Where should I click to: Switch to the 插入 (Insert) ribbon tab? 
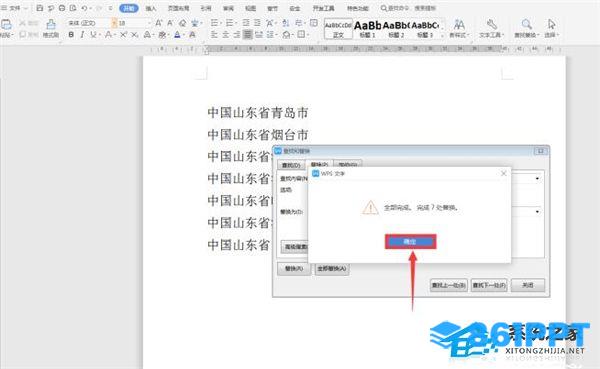(x=151, y=8)
